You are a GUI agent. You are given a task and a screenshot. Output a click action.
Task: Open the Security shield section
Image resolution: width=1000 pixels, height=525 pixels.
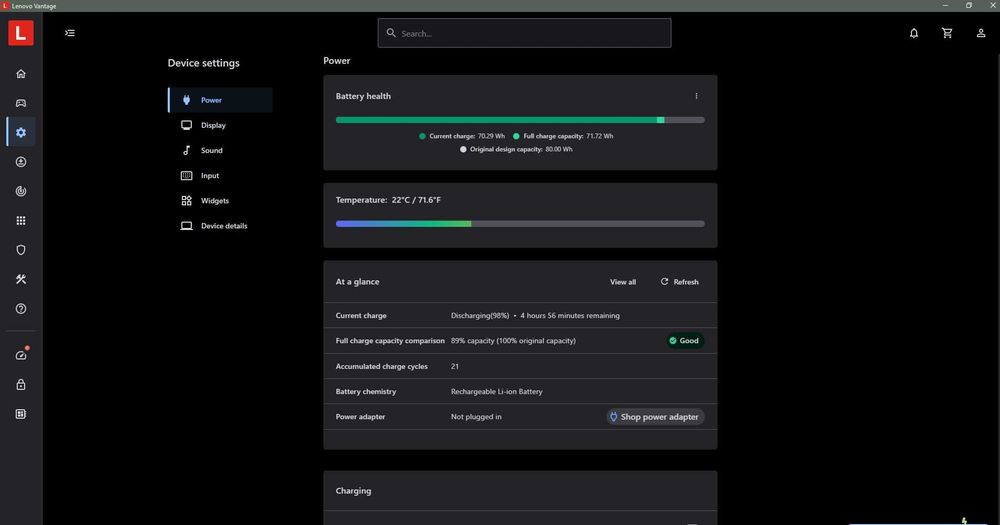21,250
